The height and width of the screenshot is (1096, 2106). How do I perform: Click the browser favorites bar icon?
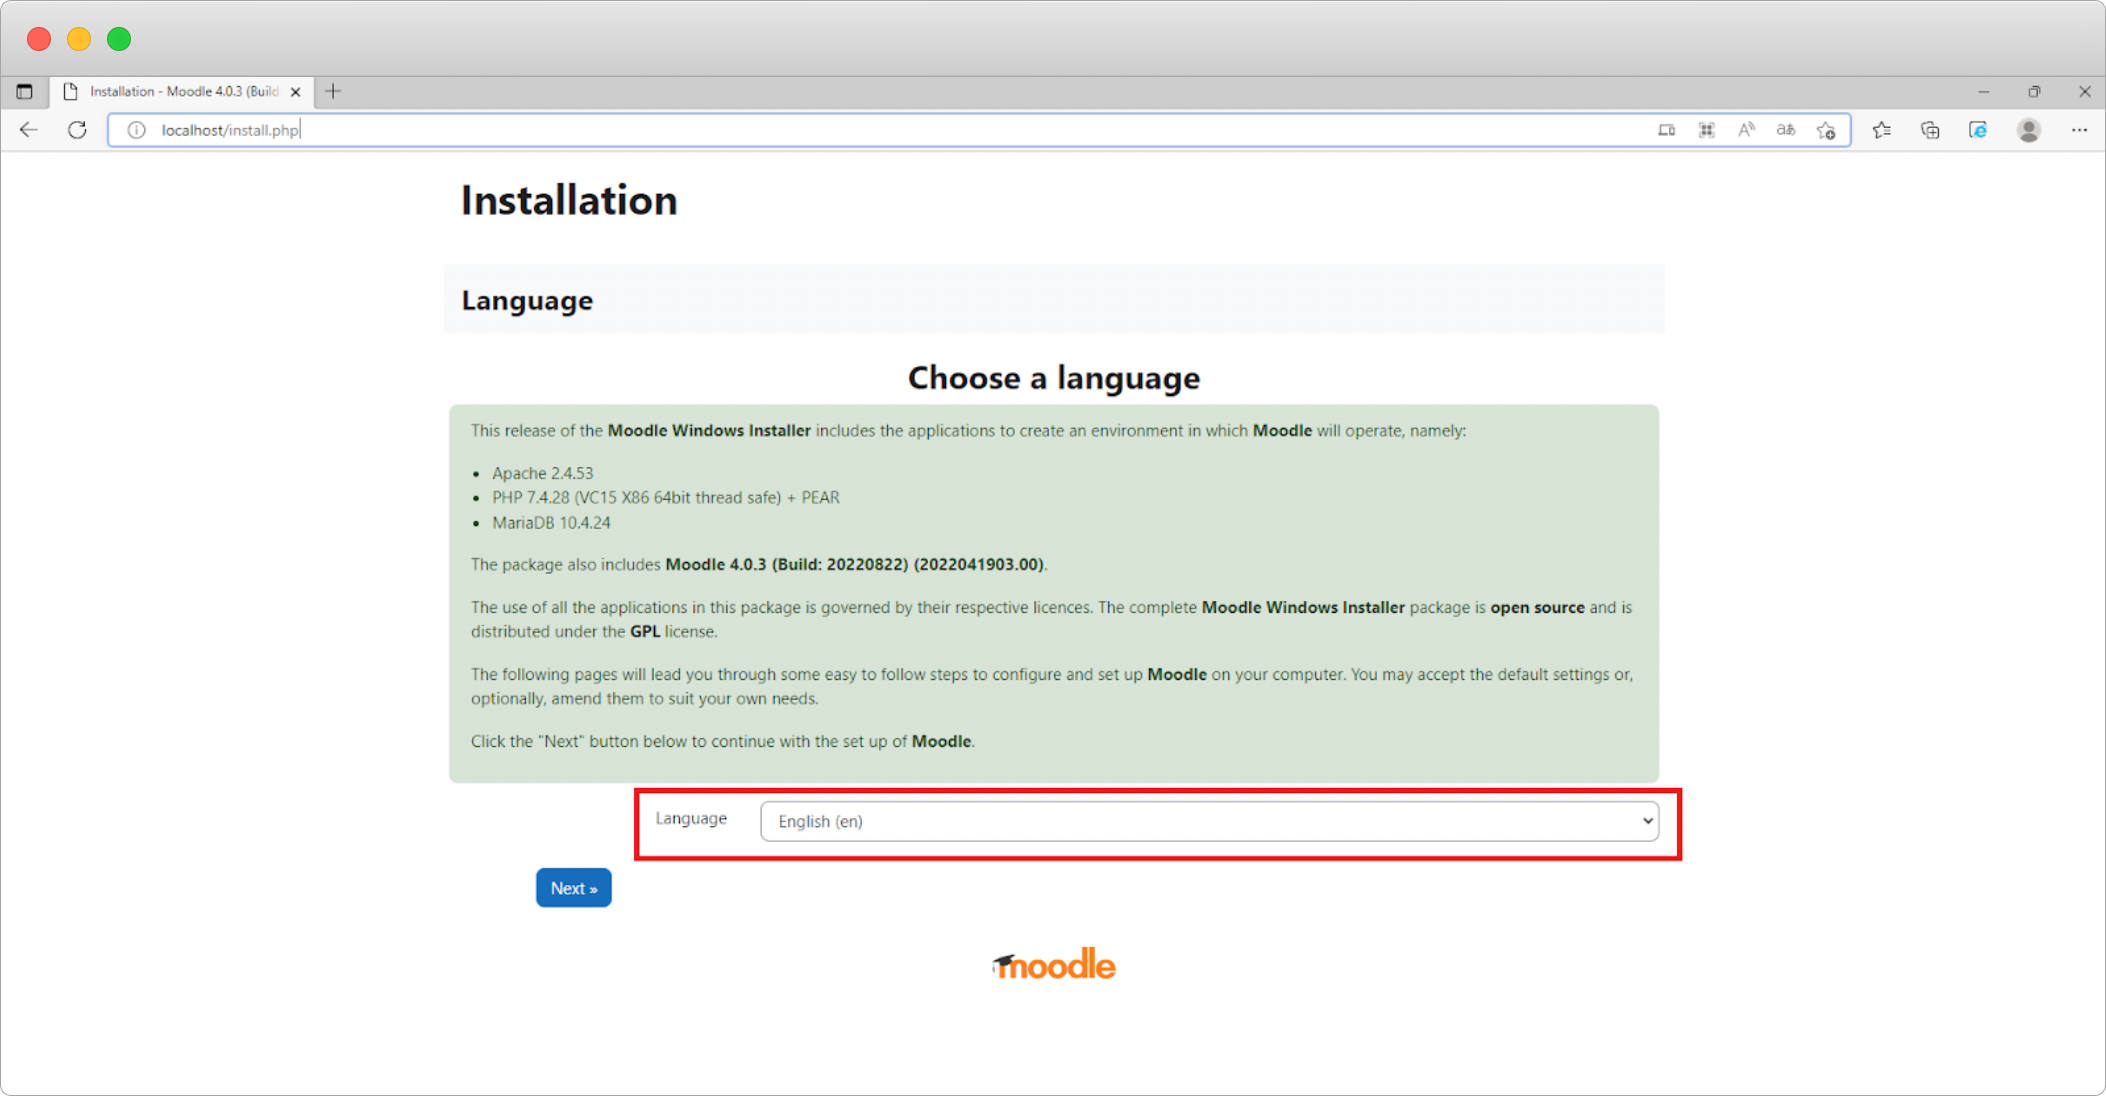[x=1880, y=130]
